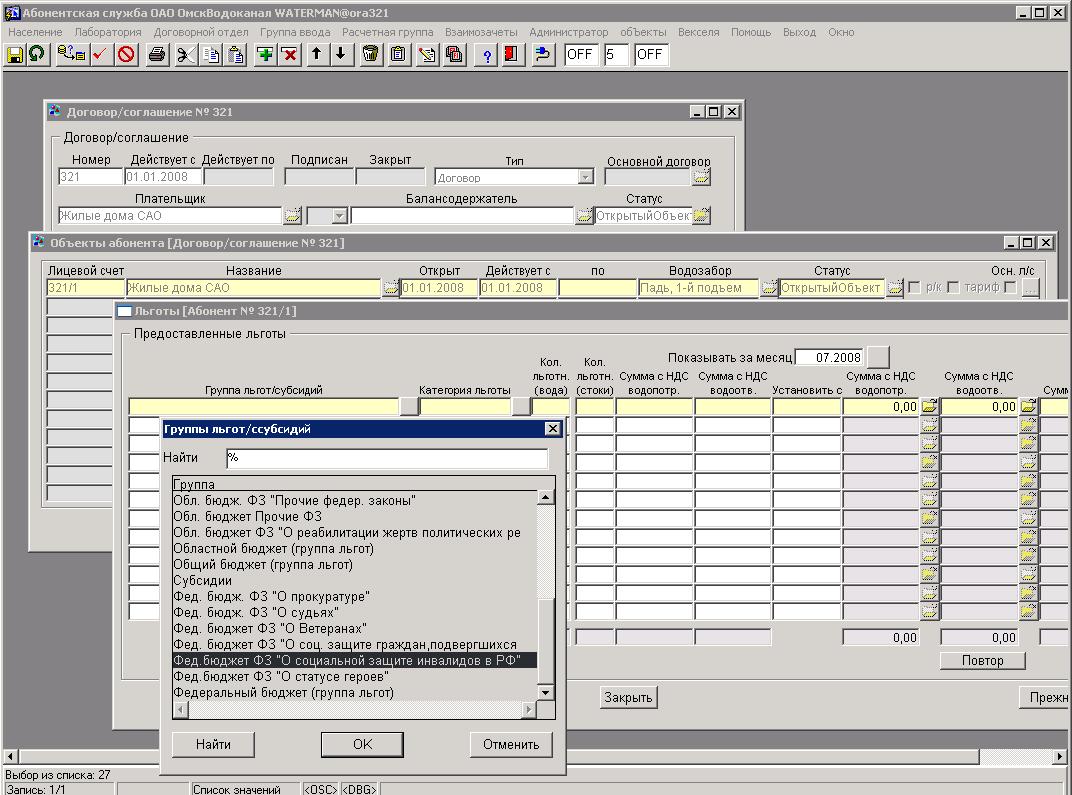
Task: Toggle the checkbox left of 'тариф'
Action: [953, 288]
